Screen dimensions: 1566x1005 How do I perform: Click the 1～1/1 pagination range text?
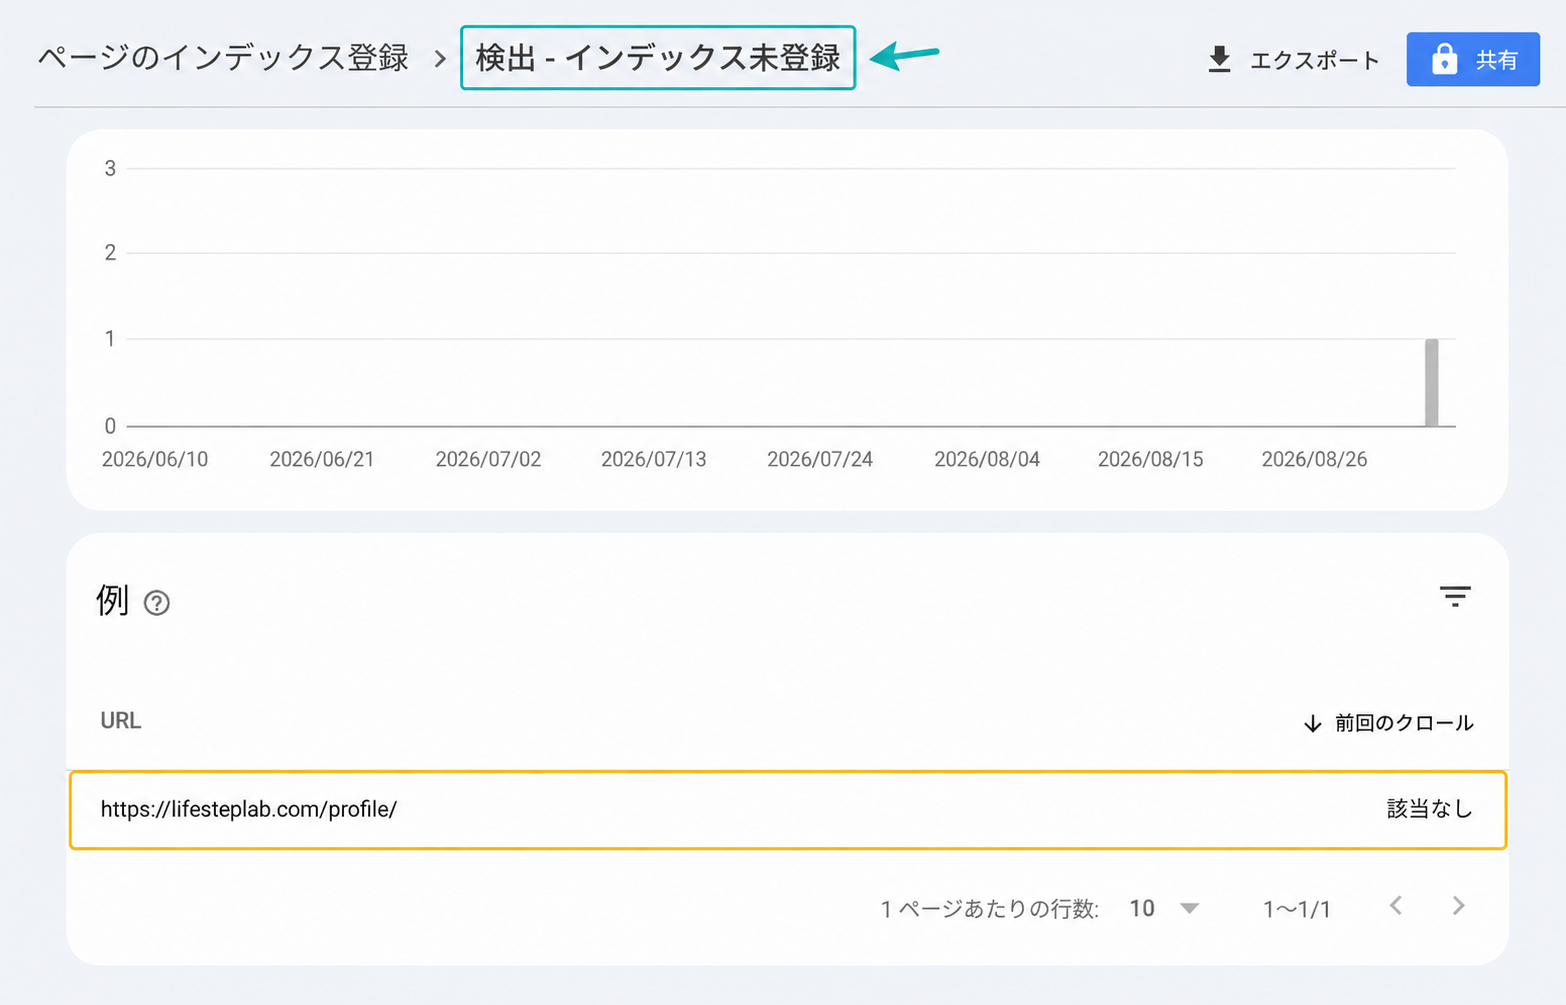(x=1297, y=909)
